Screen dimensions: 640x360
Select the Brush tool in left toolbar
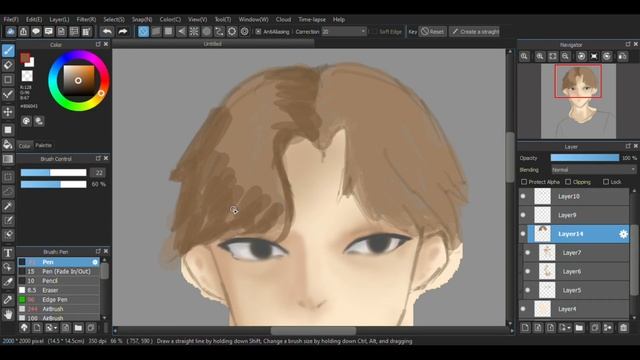tap(8, 51)
